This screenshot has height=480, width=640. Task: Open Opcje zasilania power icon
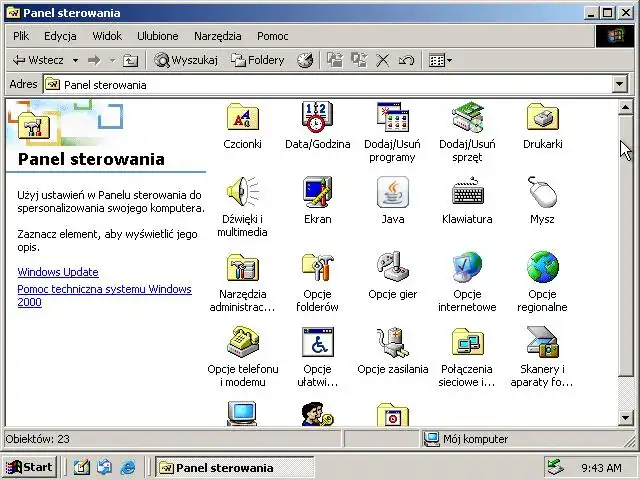coord(392,342)
